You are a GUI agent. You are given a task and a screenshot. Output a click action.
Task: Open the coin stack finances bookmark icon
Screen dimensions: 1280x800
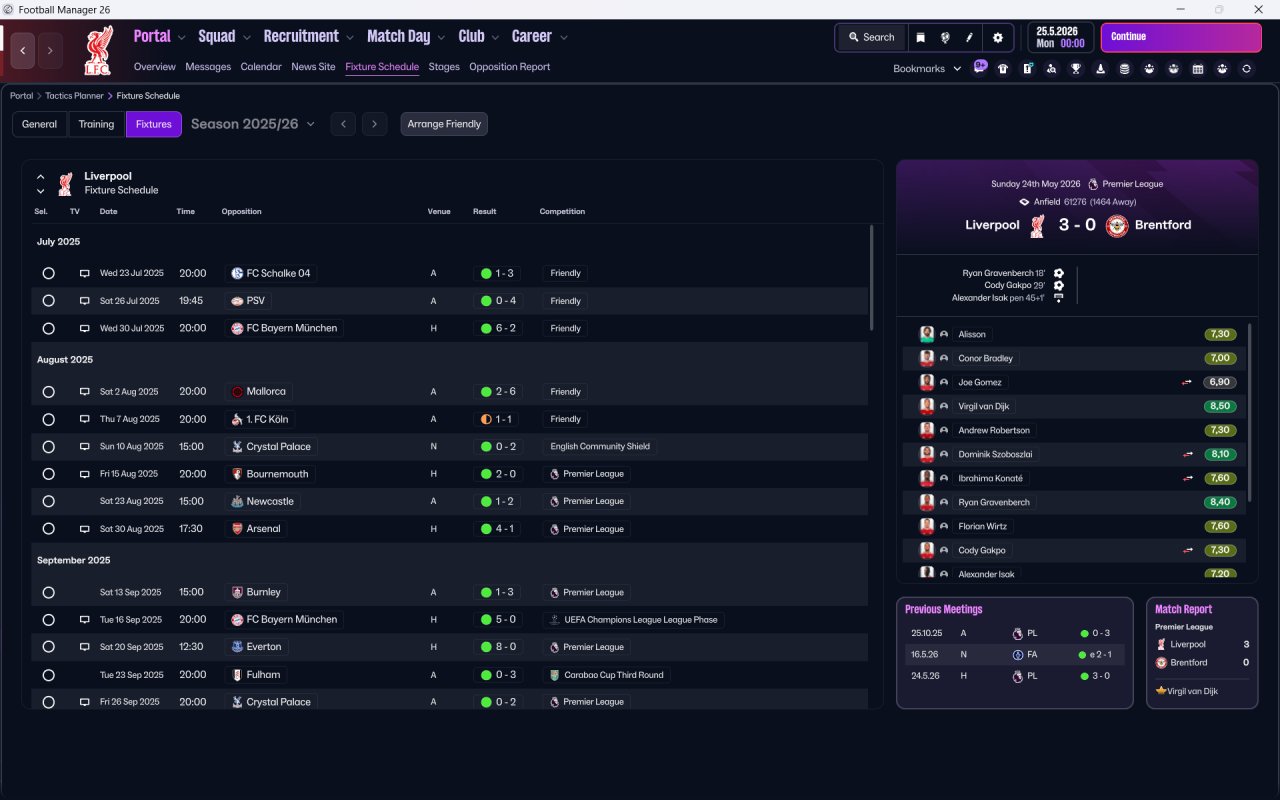tap(1125, 69)
